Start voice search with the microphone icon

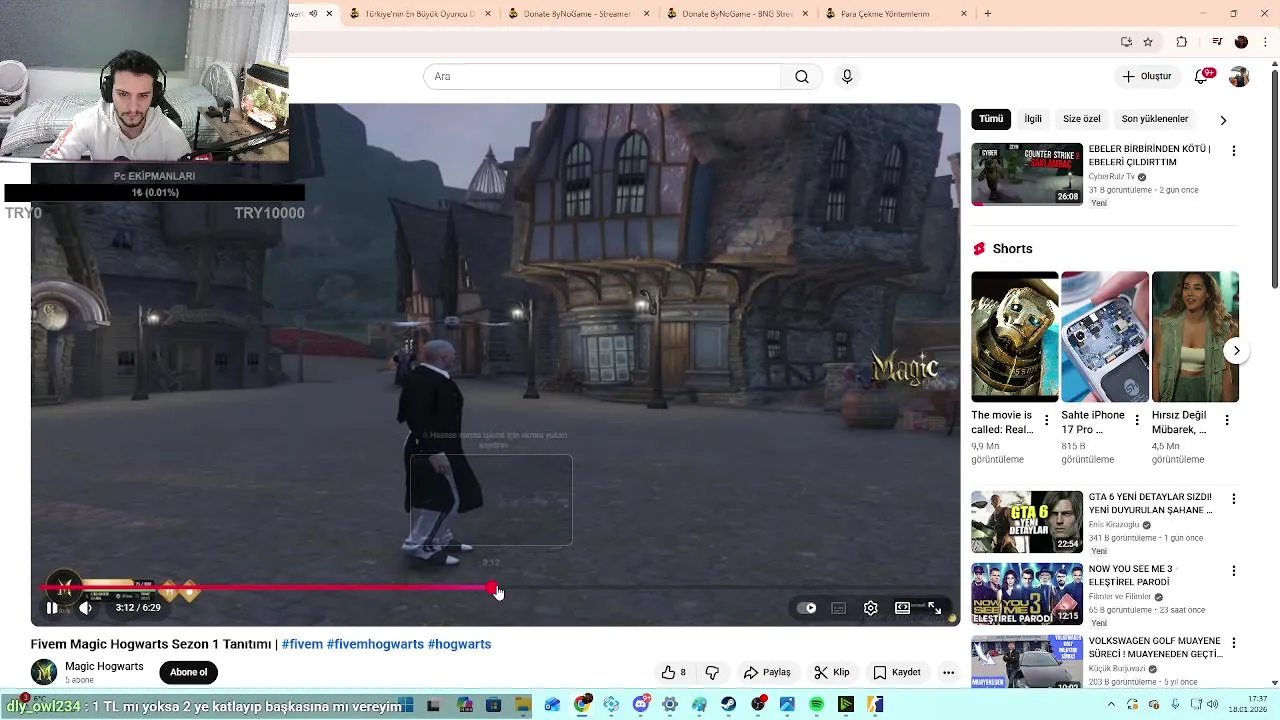(x=847, y=76)
